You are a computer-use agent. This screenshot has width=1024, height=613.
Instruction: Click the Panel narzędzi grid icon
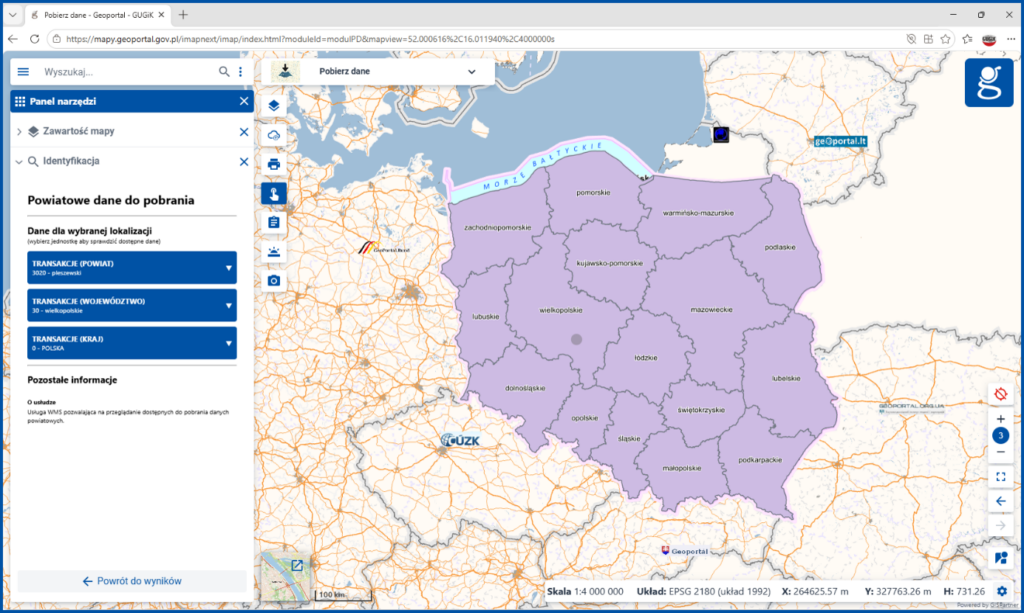click(20, 101)
